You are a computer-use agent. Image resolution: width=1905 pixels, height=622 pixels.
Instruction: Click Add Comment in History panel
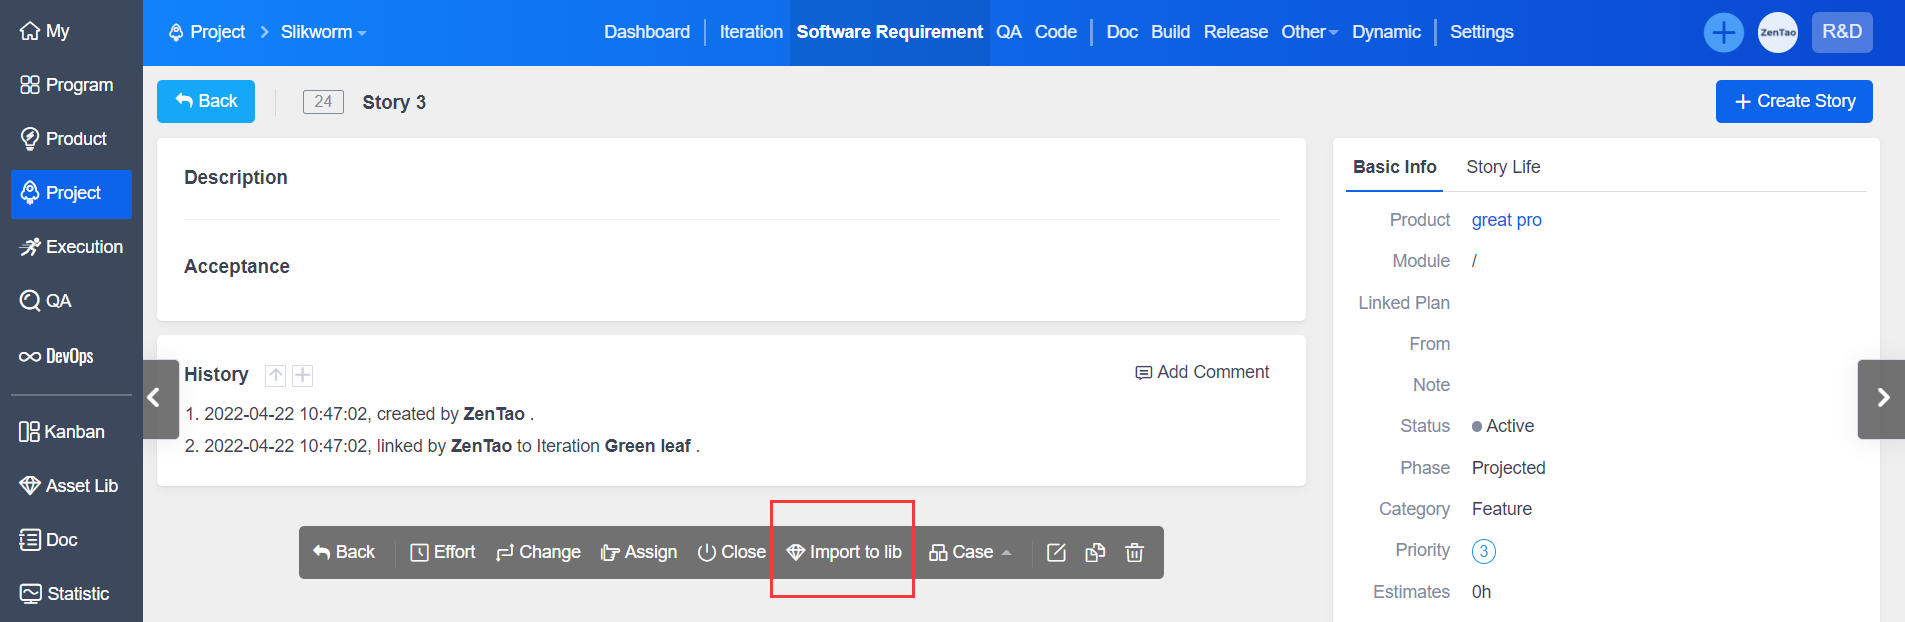pos(1202,372)
